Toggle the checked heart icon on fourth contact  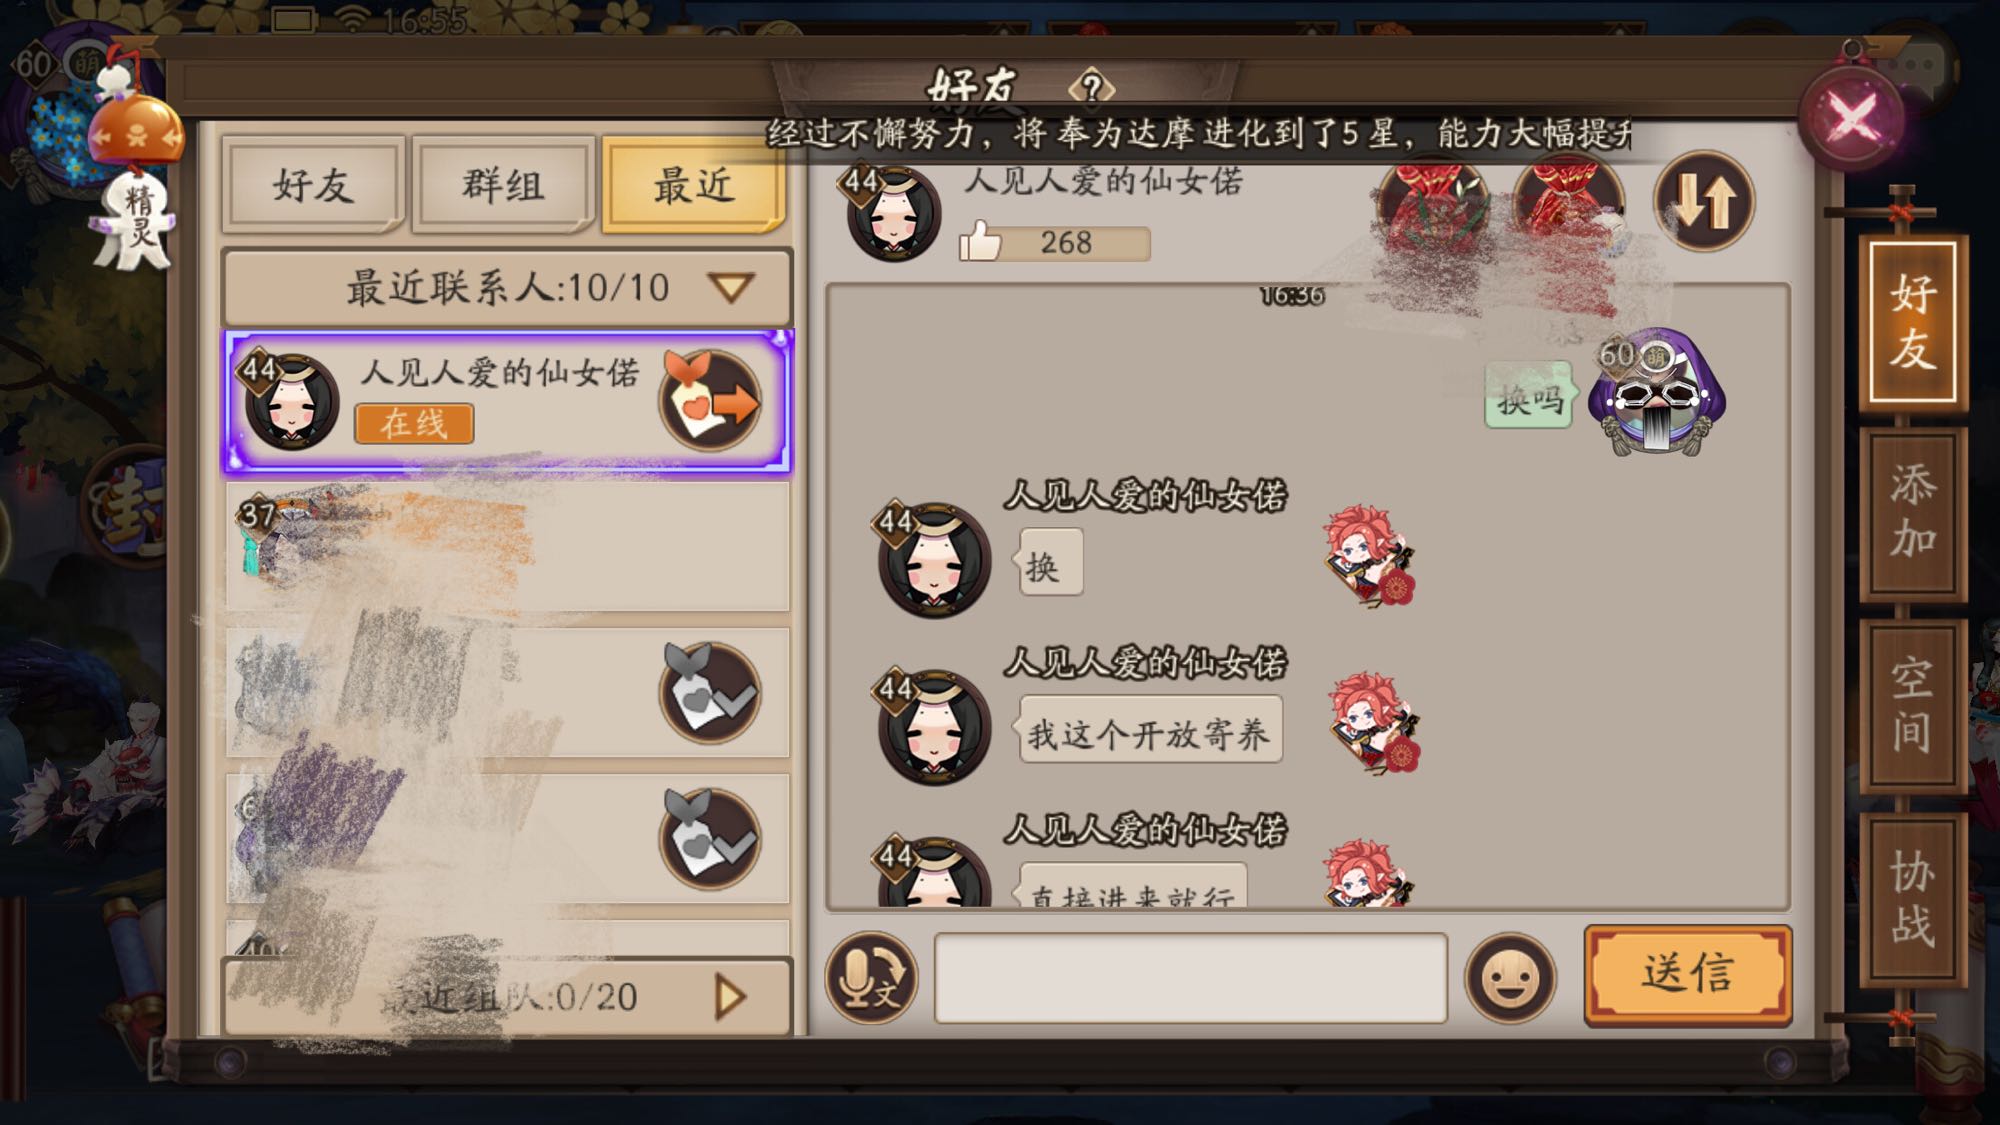point(710,838)
